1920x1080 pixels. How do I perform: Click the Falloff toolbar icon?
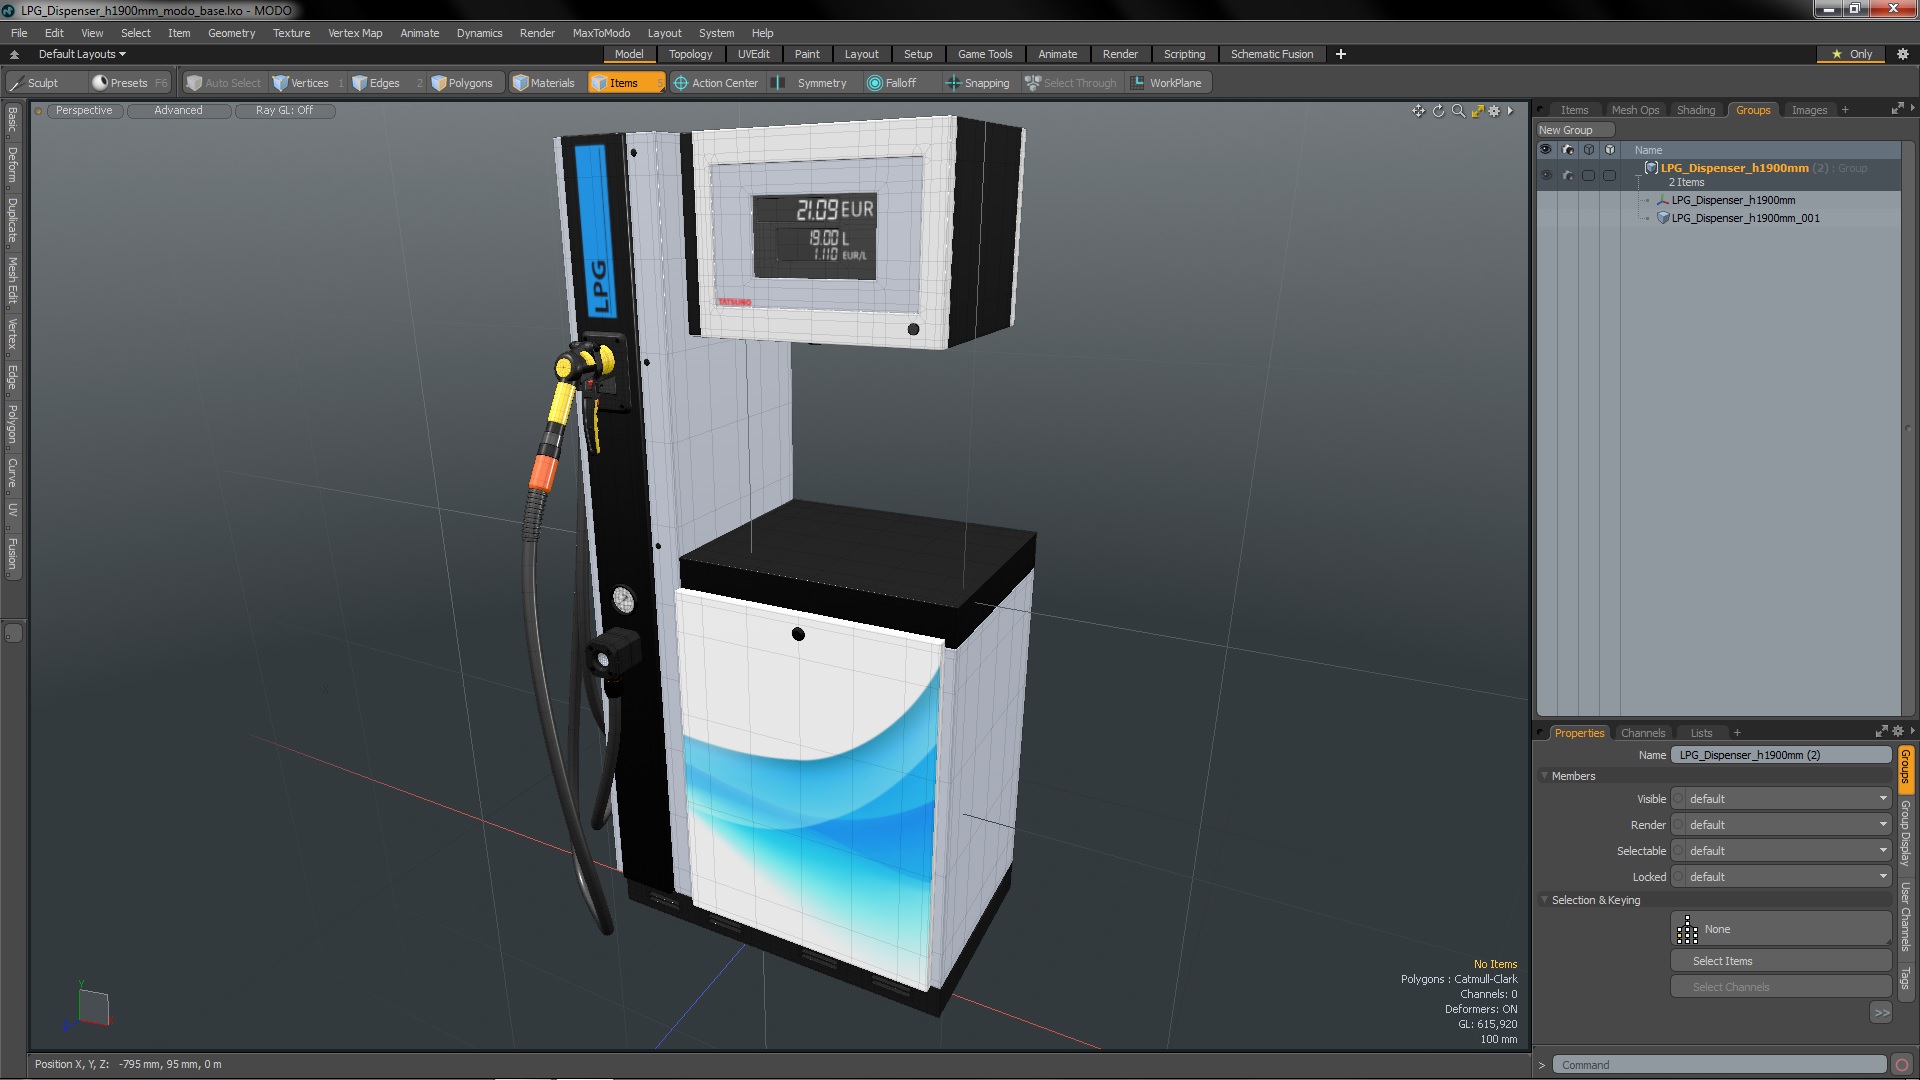pyautogui.click(x=875, y=83)
